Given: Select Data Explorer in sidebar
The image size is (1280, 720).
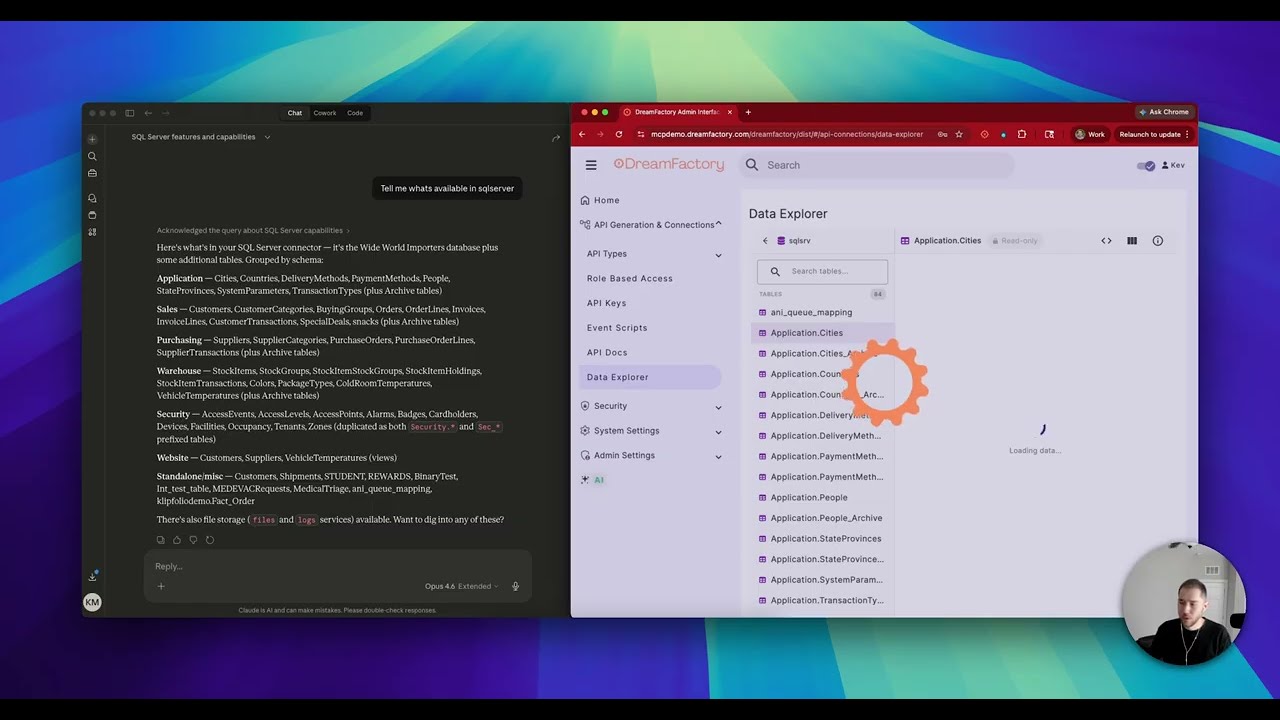Looking at the screenshot, I should click(651, 377).
